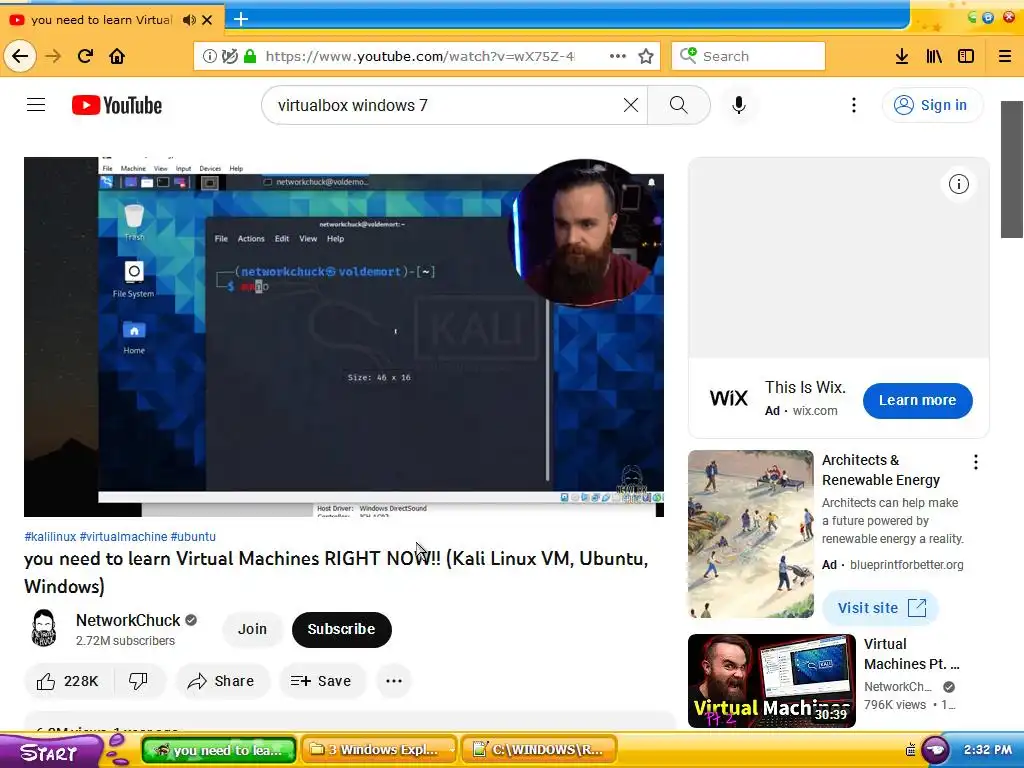1024x768 pixels.
Task: Toggle the Firefox sidebar icon
Action: pyautogui.click(x=966, y=56)
